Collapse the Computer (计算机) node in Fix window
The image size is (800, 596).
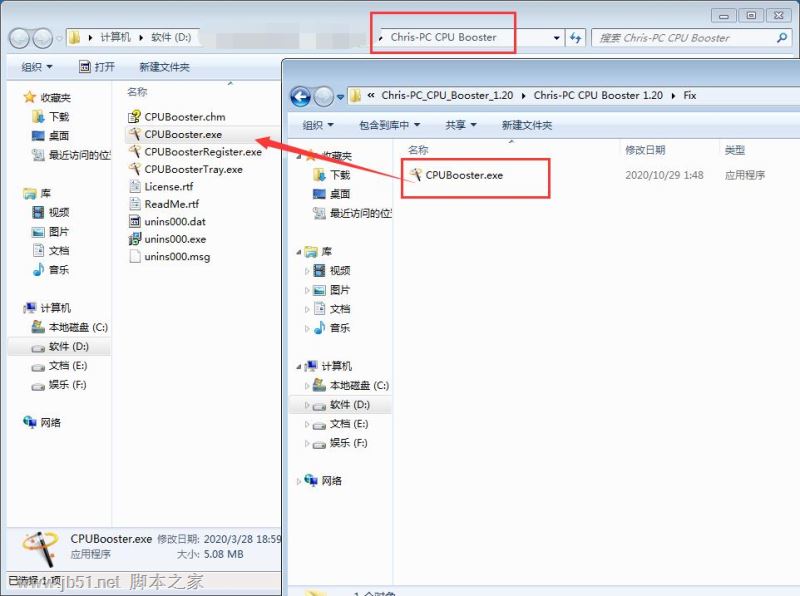click(x=298, y=366)
